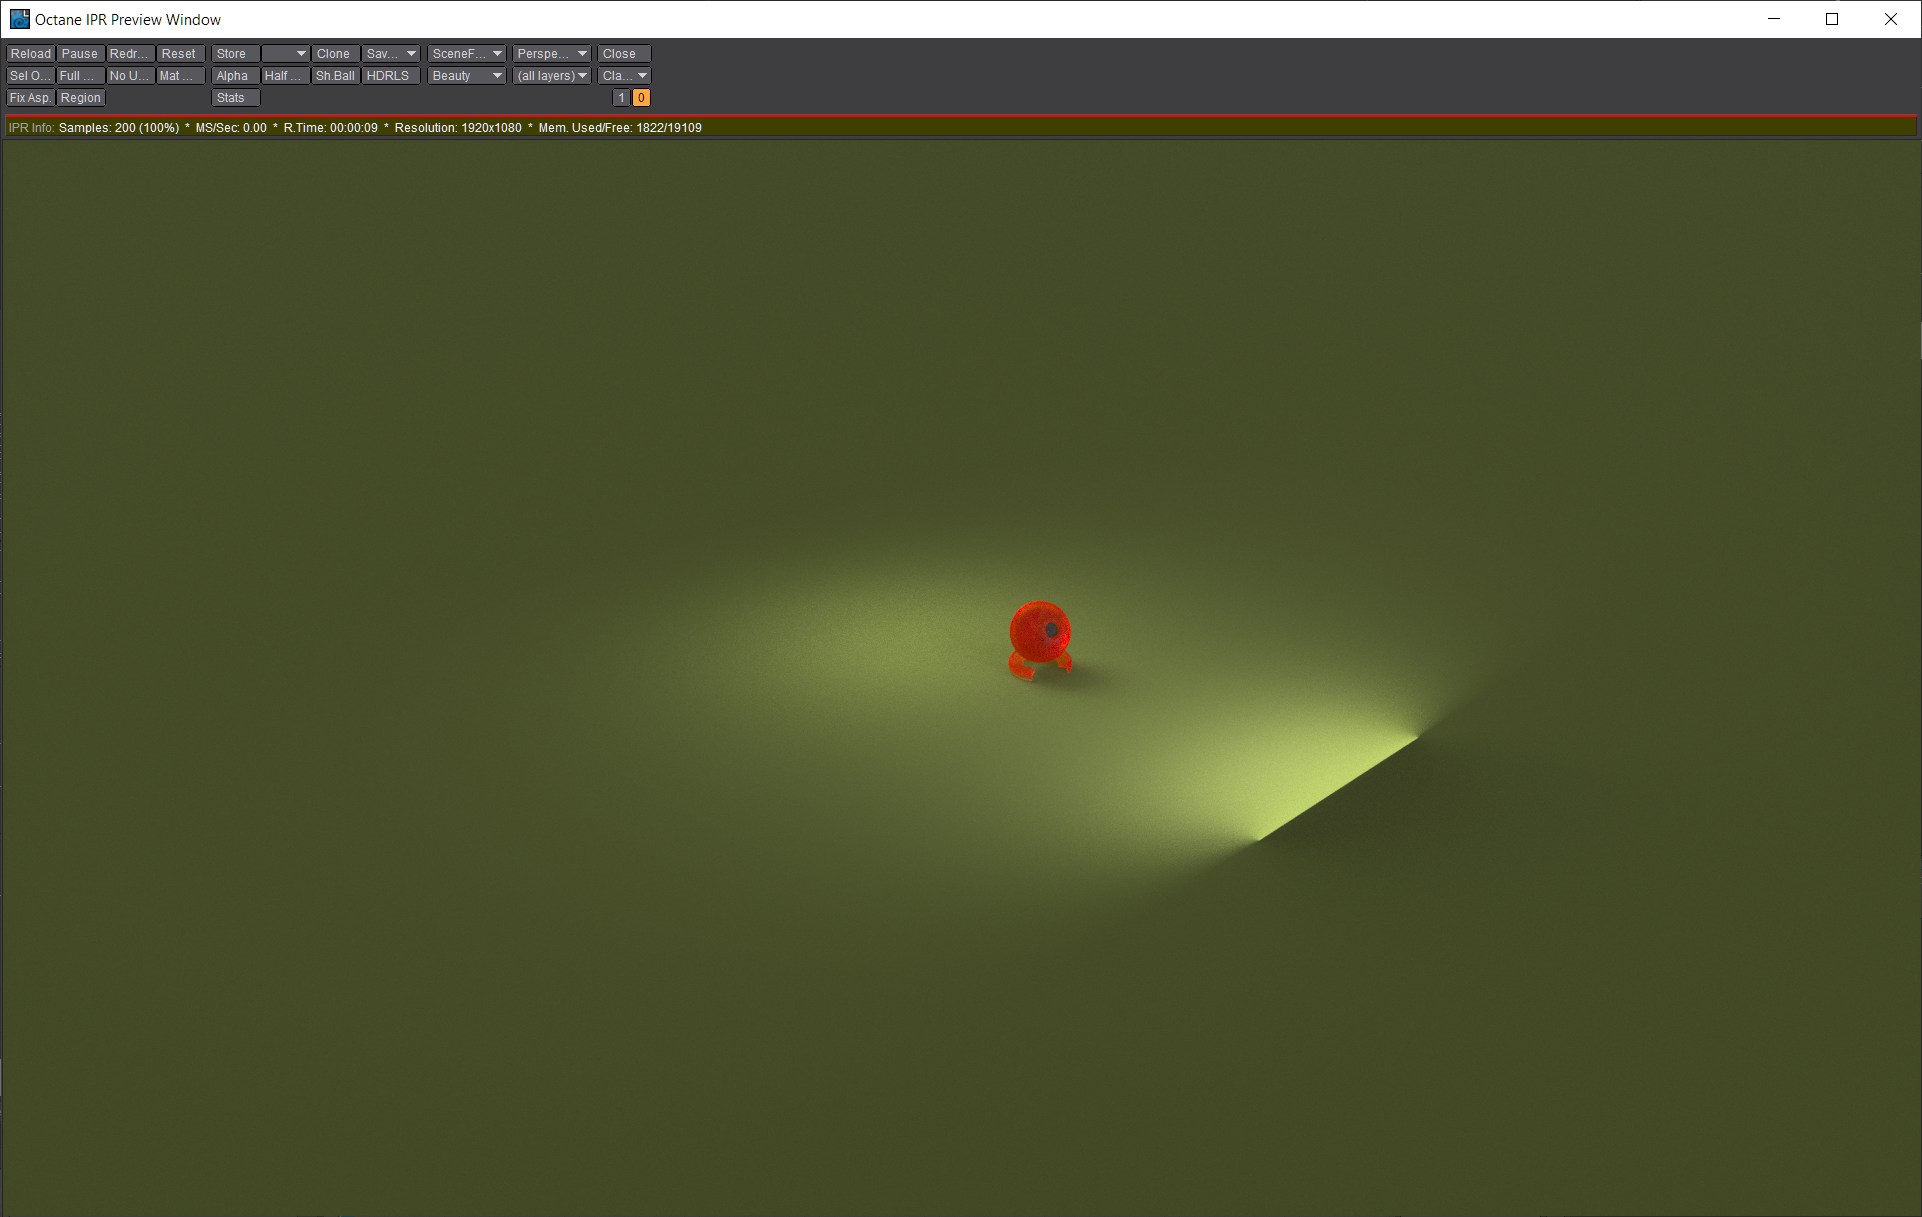Show render Stats
Screen dimensions: 1922x1217
tap(235, 98)
